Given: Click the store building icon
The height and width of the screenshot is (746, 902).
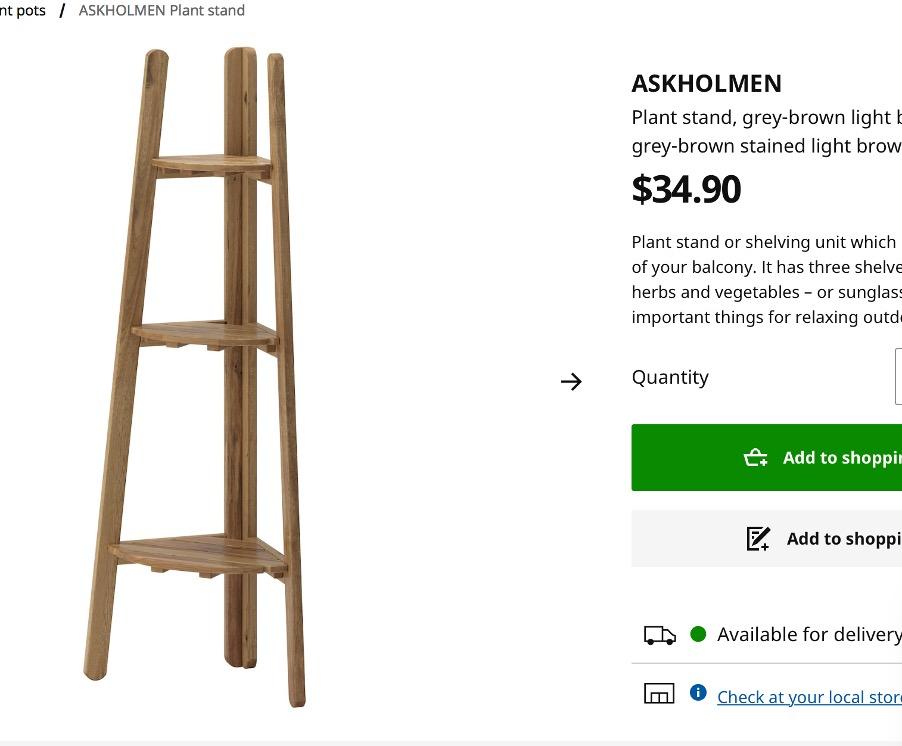Looking at the screenshot, I should [659, 692].
